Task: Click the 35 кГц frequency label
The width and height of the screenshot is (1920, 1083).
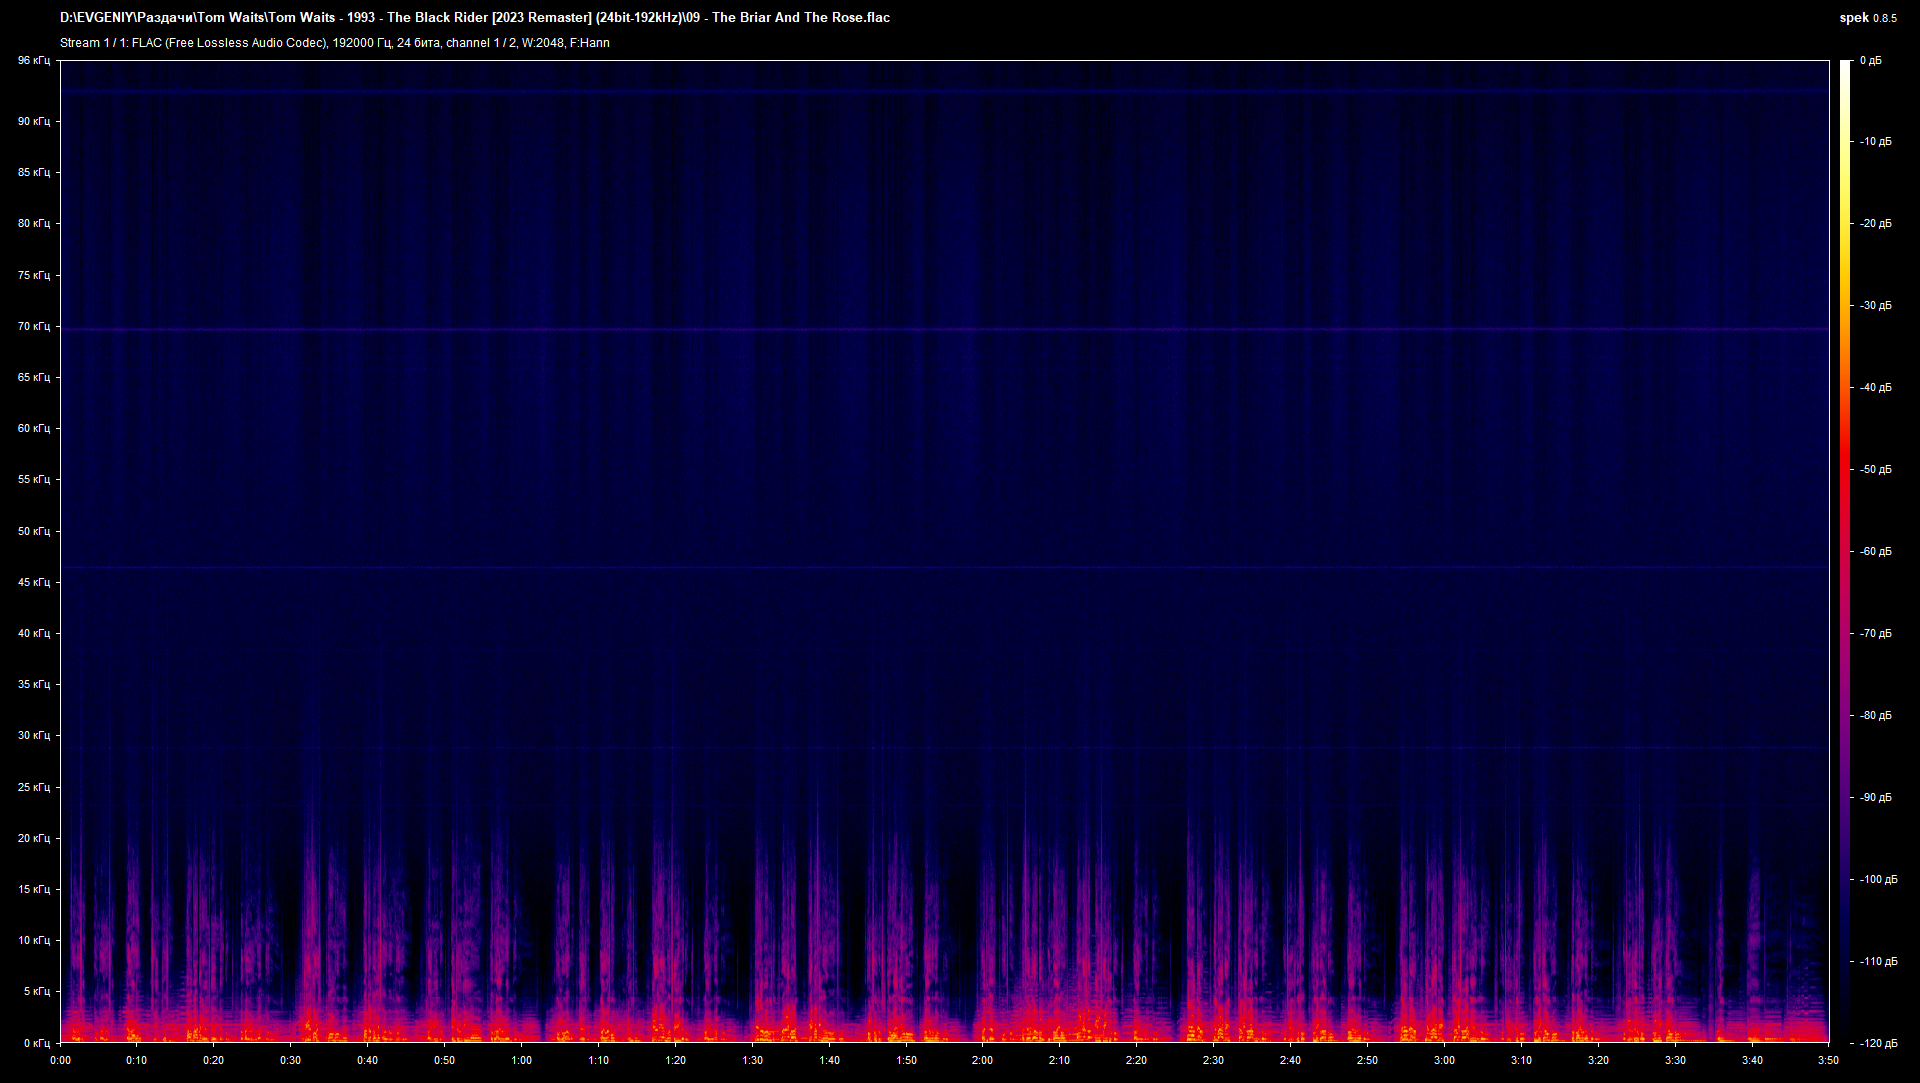Action: pyautogui.click(x=33, y=685)
